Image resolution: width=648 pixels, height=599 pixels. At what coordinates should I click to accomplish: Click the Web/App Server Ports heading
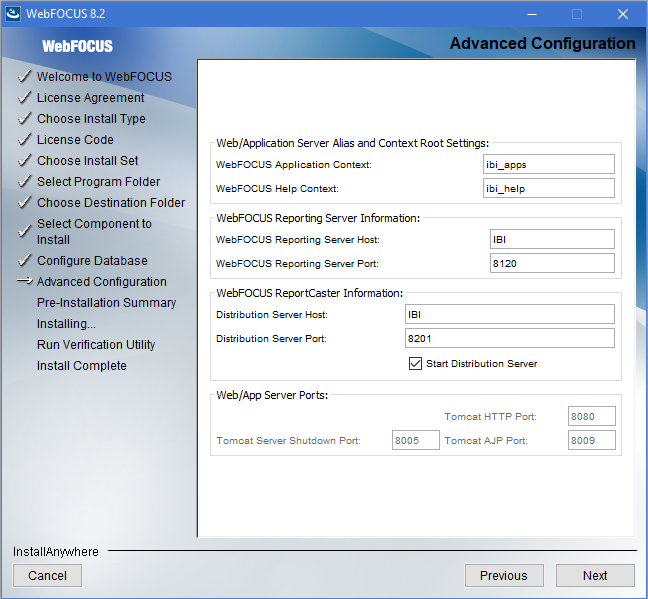[x=272, y=395]
